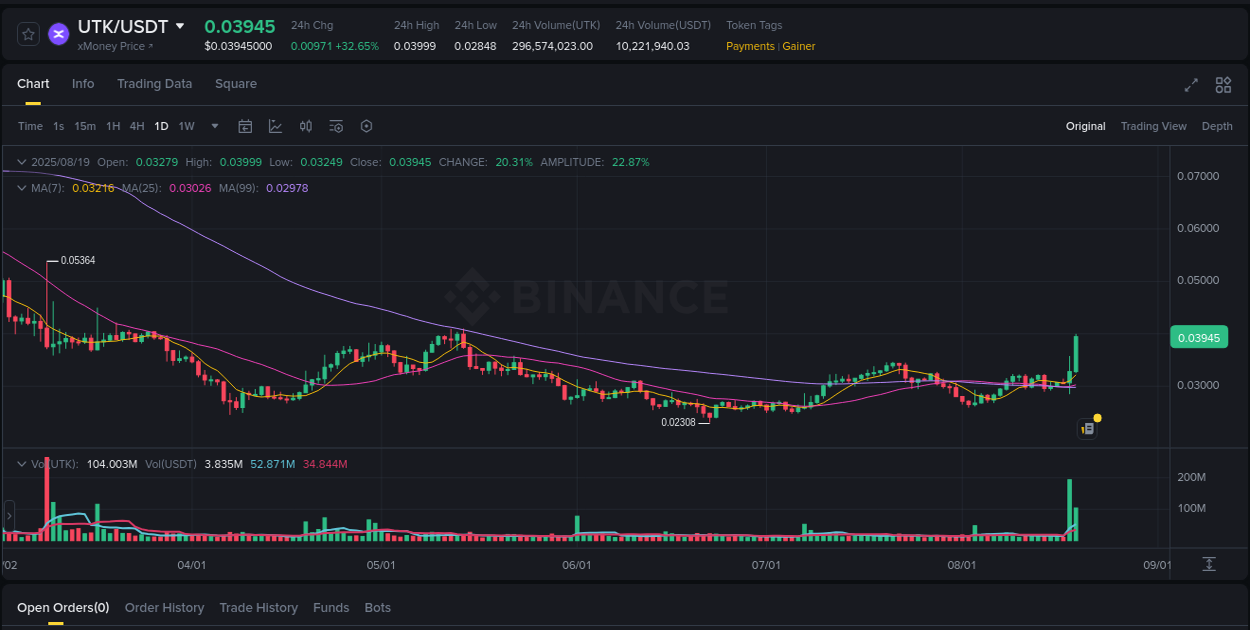Open the Funds tab at the bottom

click(x=331, y=607)
